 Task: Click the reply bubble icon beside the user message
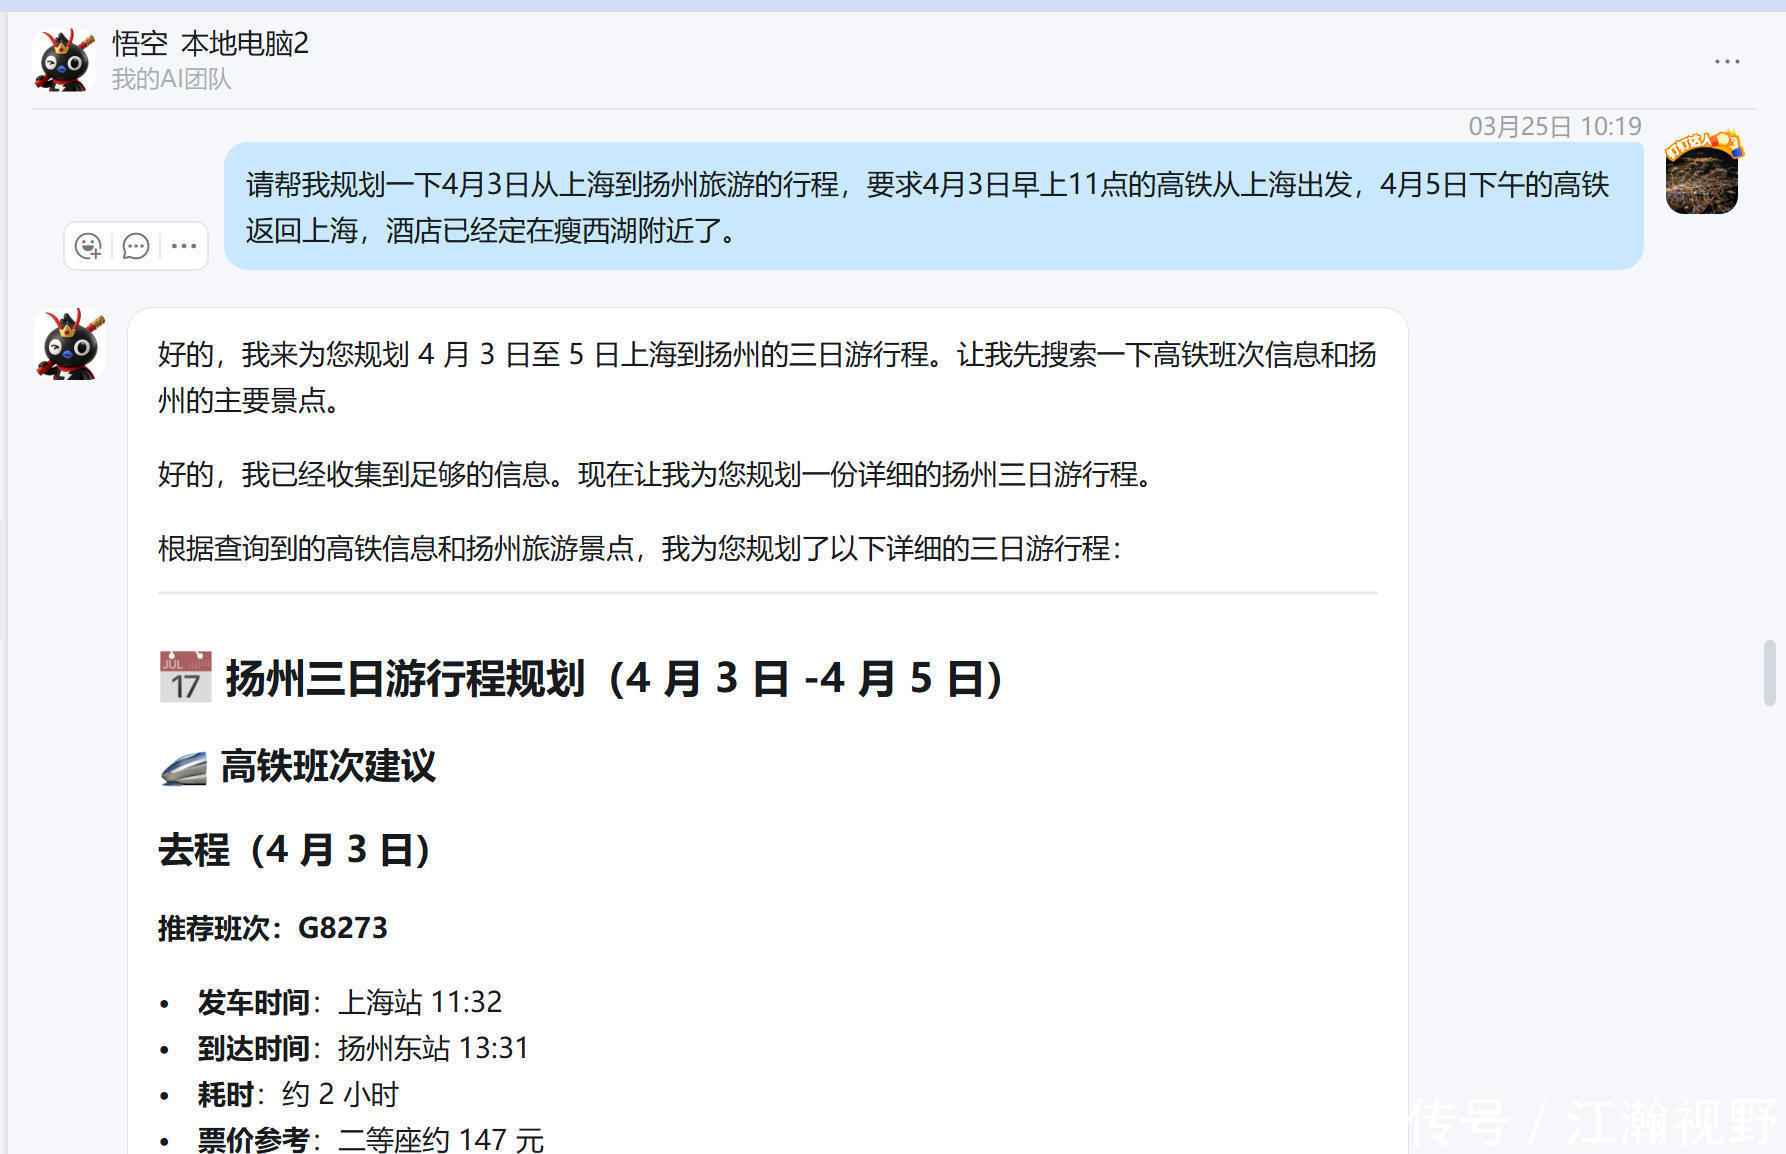135,246
